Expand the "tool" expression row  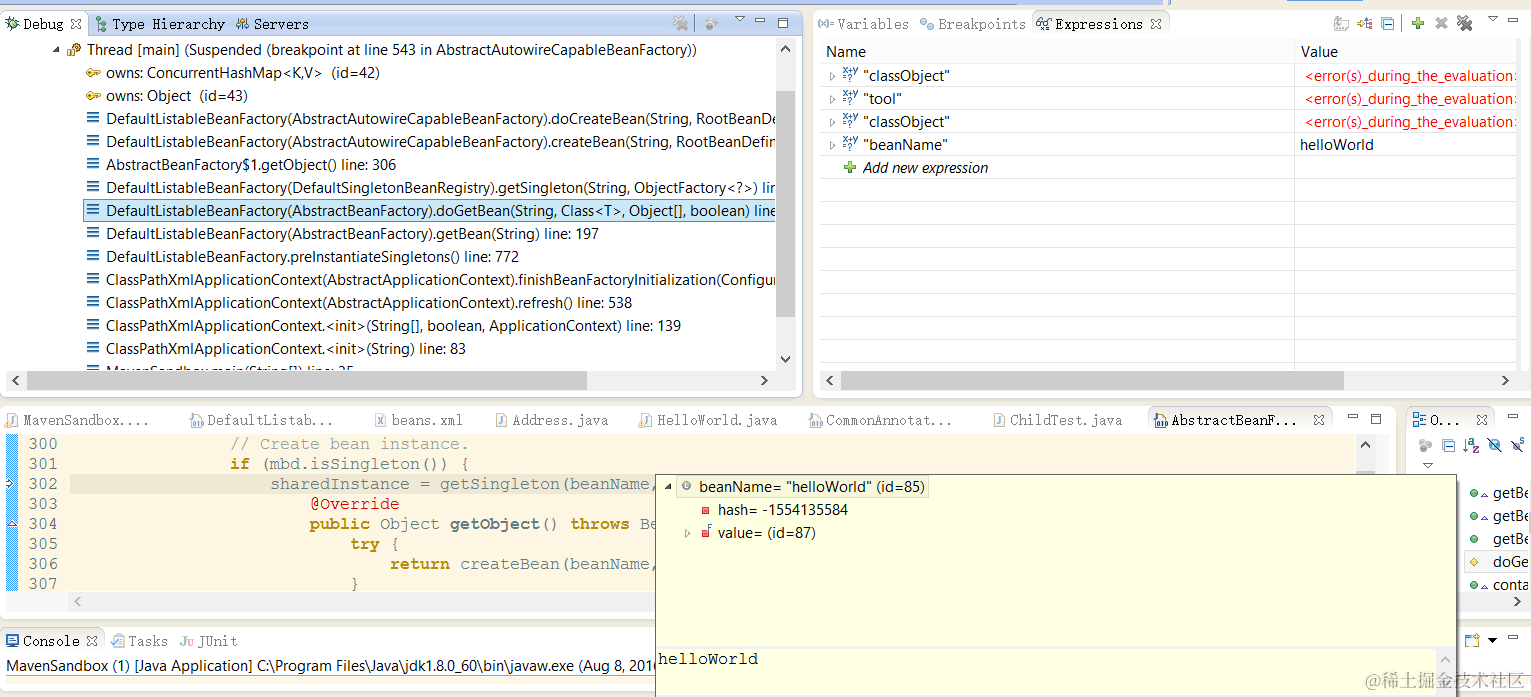point(832,99)
